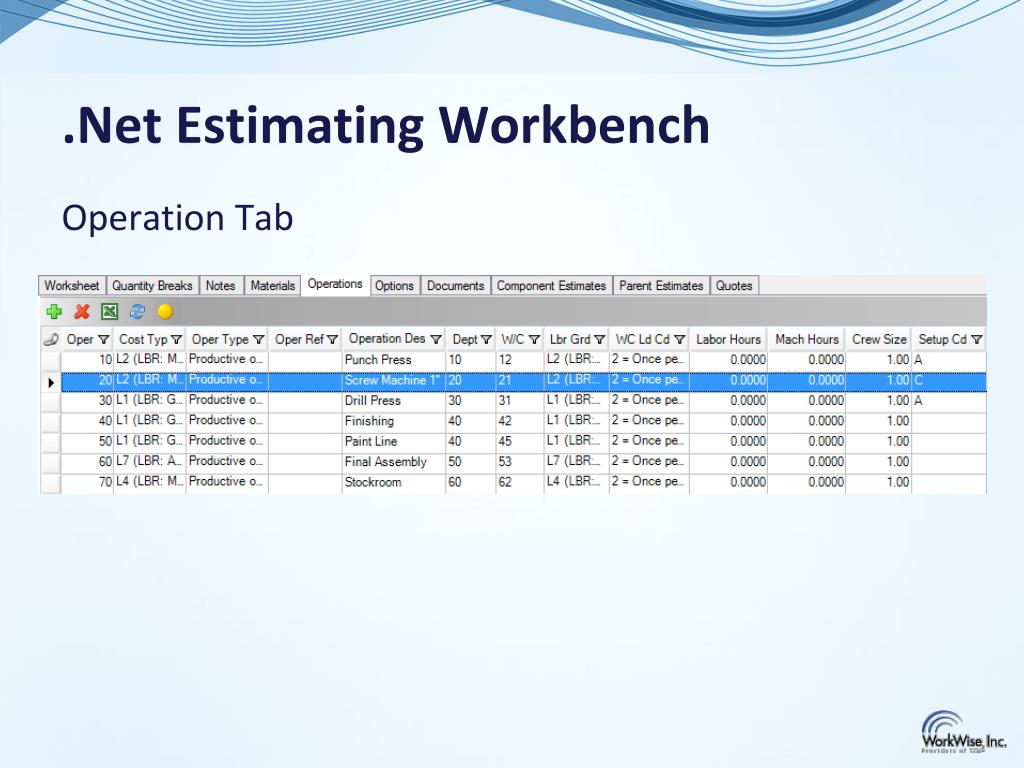Screen dimensions: 1024x768
Task: Switch to the Quotes tab
Action: [734, 285]
